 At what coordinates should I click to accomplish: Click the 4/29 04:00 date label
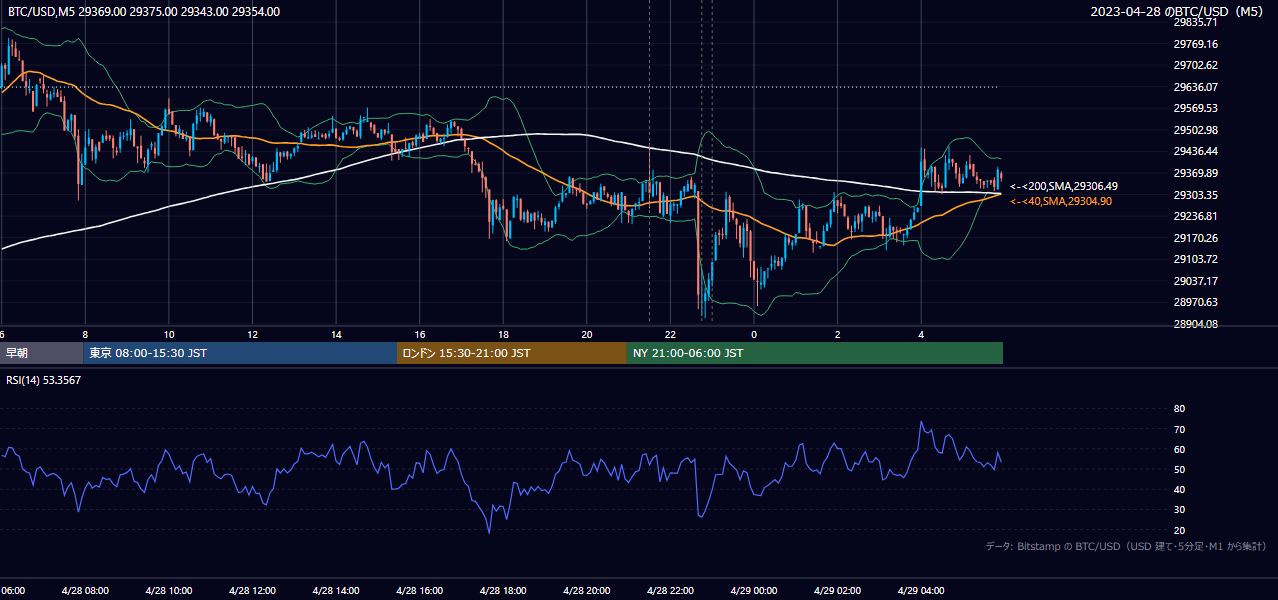920,590
